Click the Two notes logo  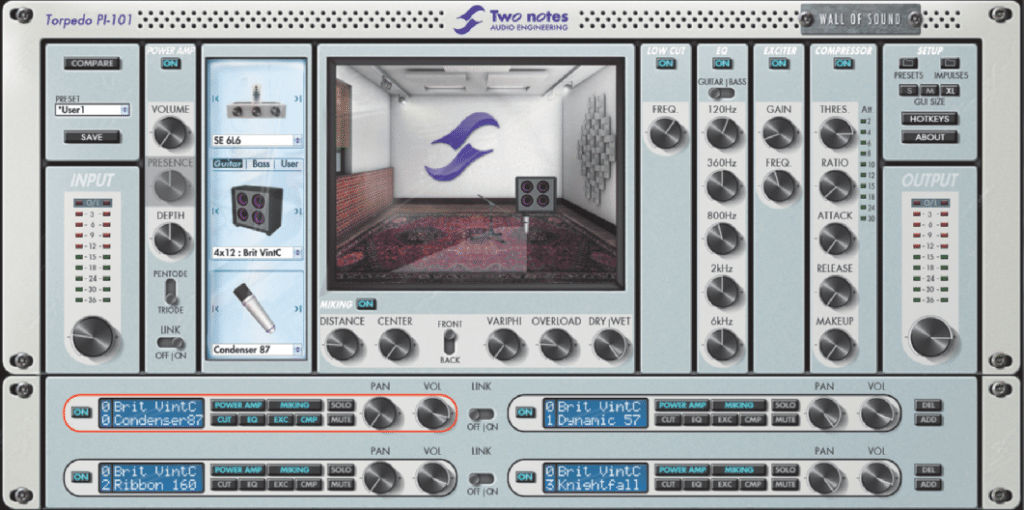(x=511, y=19)
